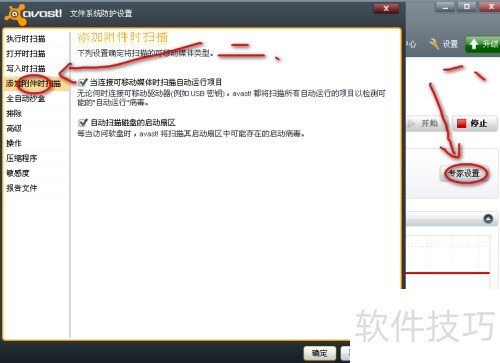This screenshot has height=363, width=500.
Task: Open the 执行时扫描 settings page
Action: click(26, 39)
